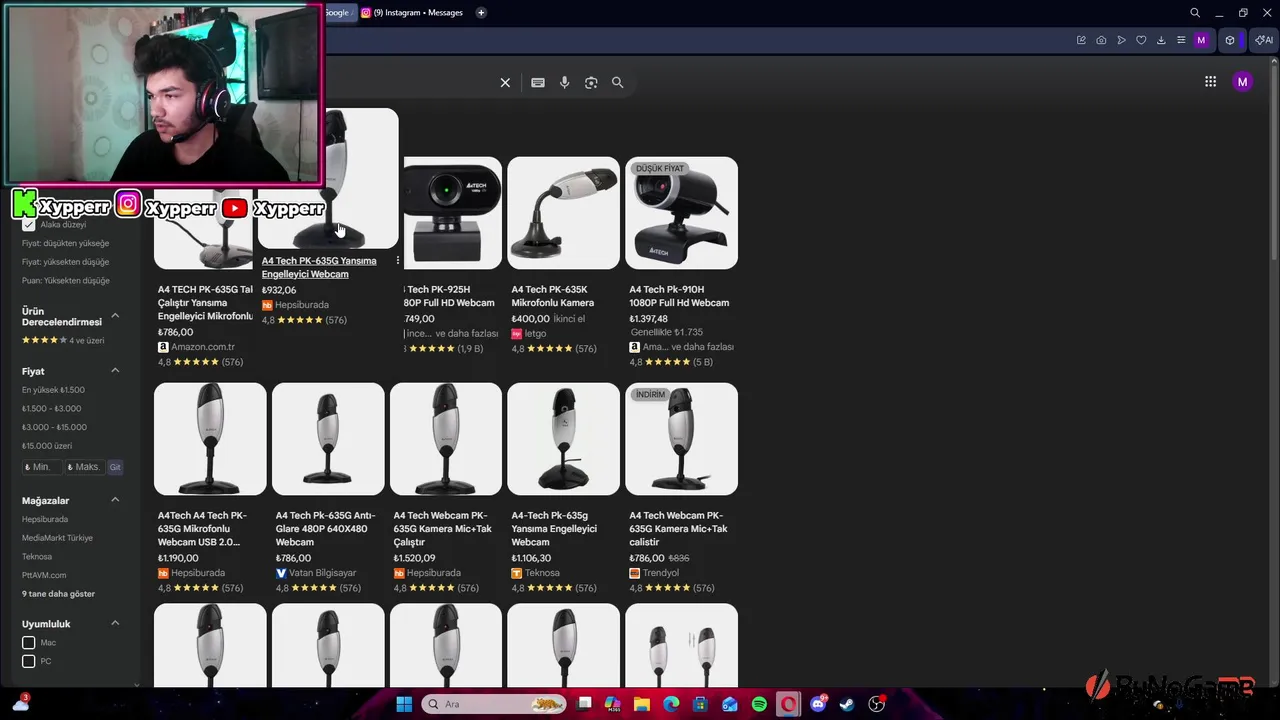The image size is (1280, 720).
Task: Click the Maks. price input field
Action: click(x=84, y=467)
